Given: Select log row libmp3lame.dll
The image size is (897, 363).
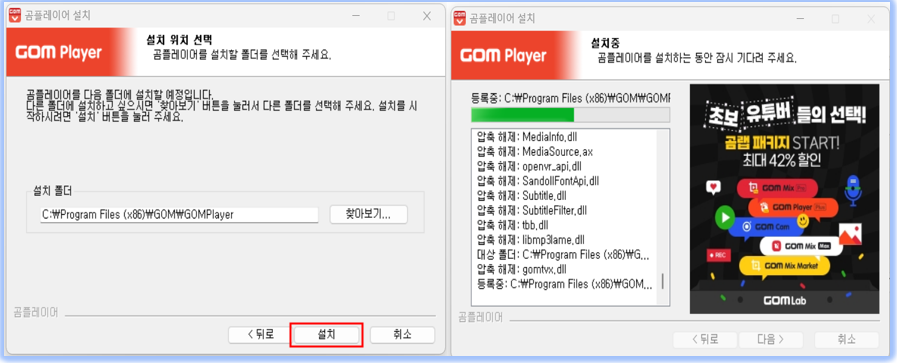Looking at the screenshot, I should pyautogui.click(x=531, y=240).
